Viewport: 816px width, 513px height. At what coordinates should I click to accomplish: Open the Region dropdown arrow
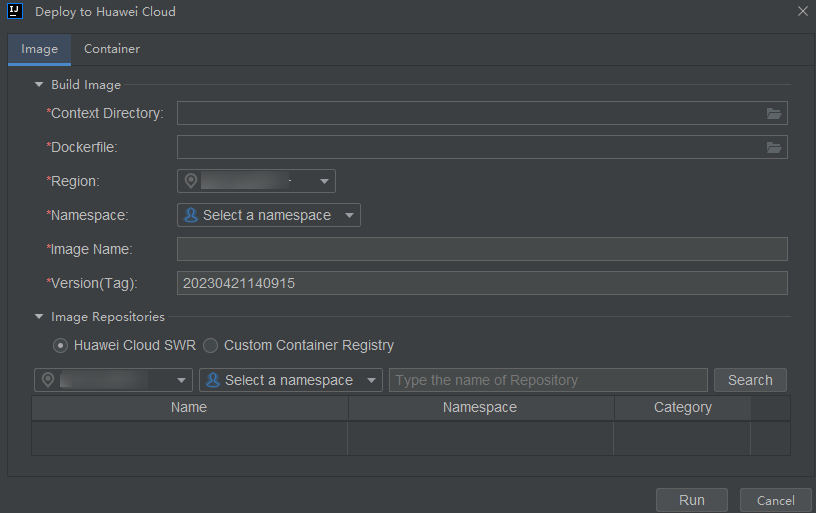pos(324,181)
